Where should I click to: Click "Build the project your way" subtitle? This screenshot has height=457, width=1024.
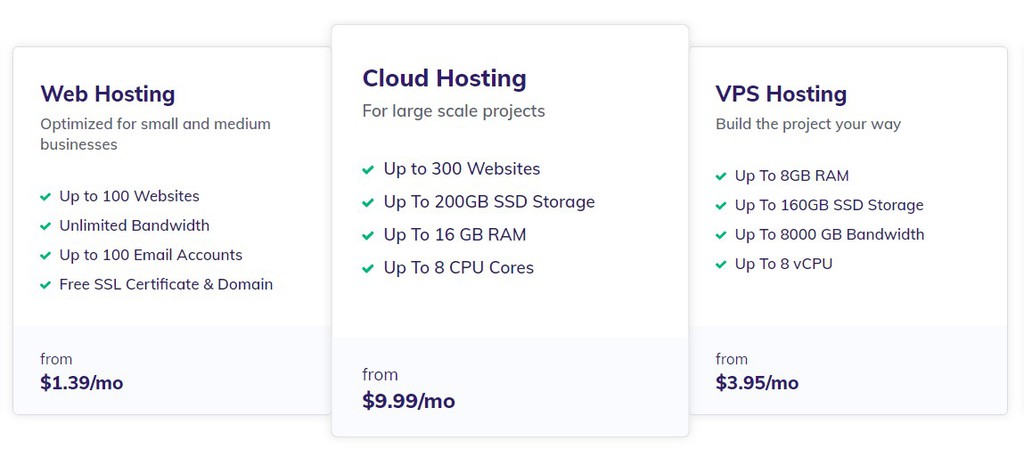pos(808,124)
